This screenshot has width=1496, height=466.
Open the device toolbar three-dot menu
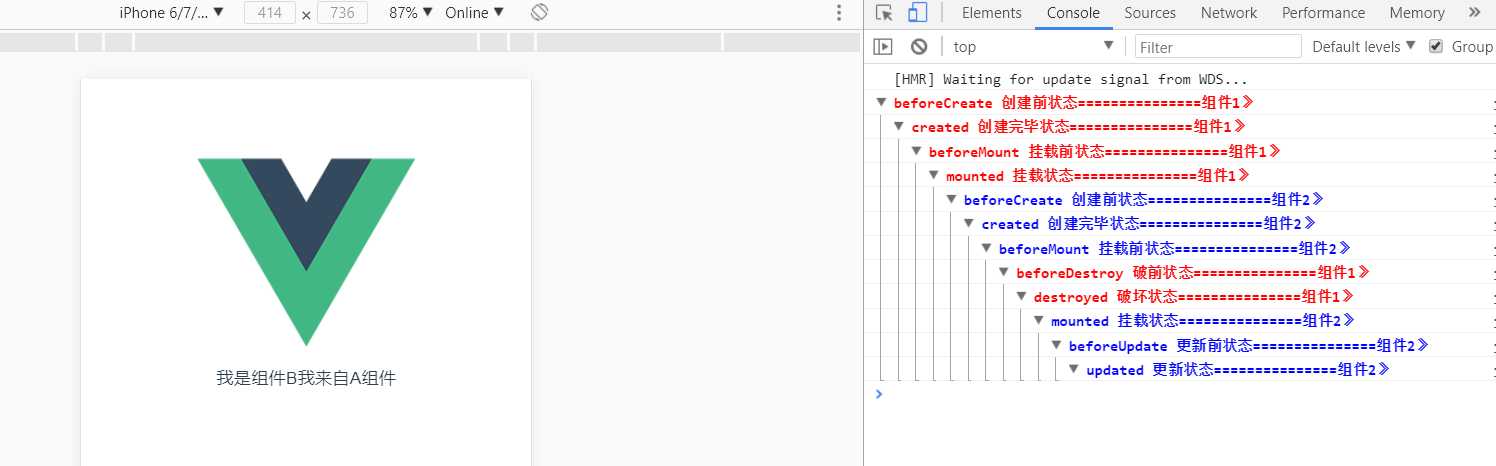pyautogui.click(x=838, y=13)
